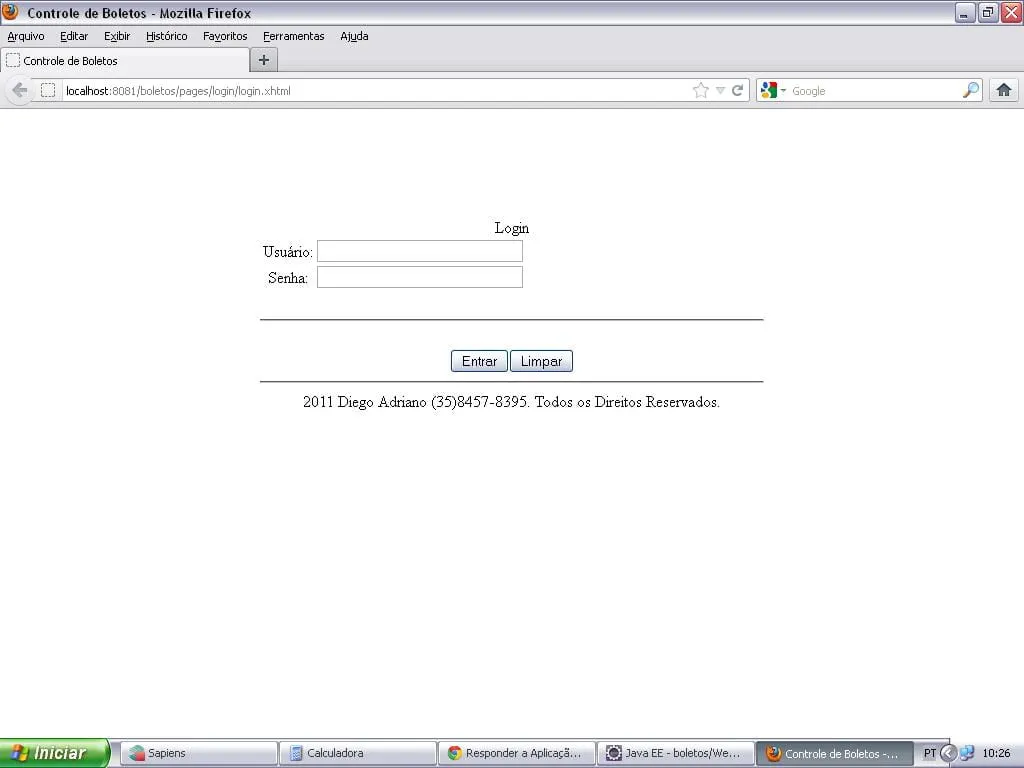This screenshot has height=768, width=1024.
Task: Bookmark this page with the star icon
Action: 701,90
